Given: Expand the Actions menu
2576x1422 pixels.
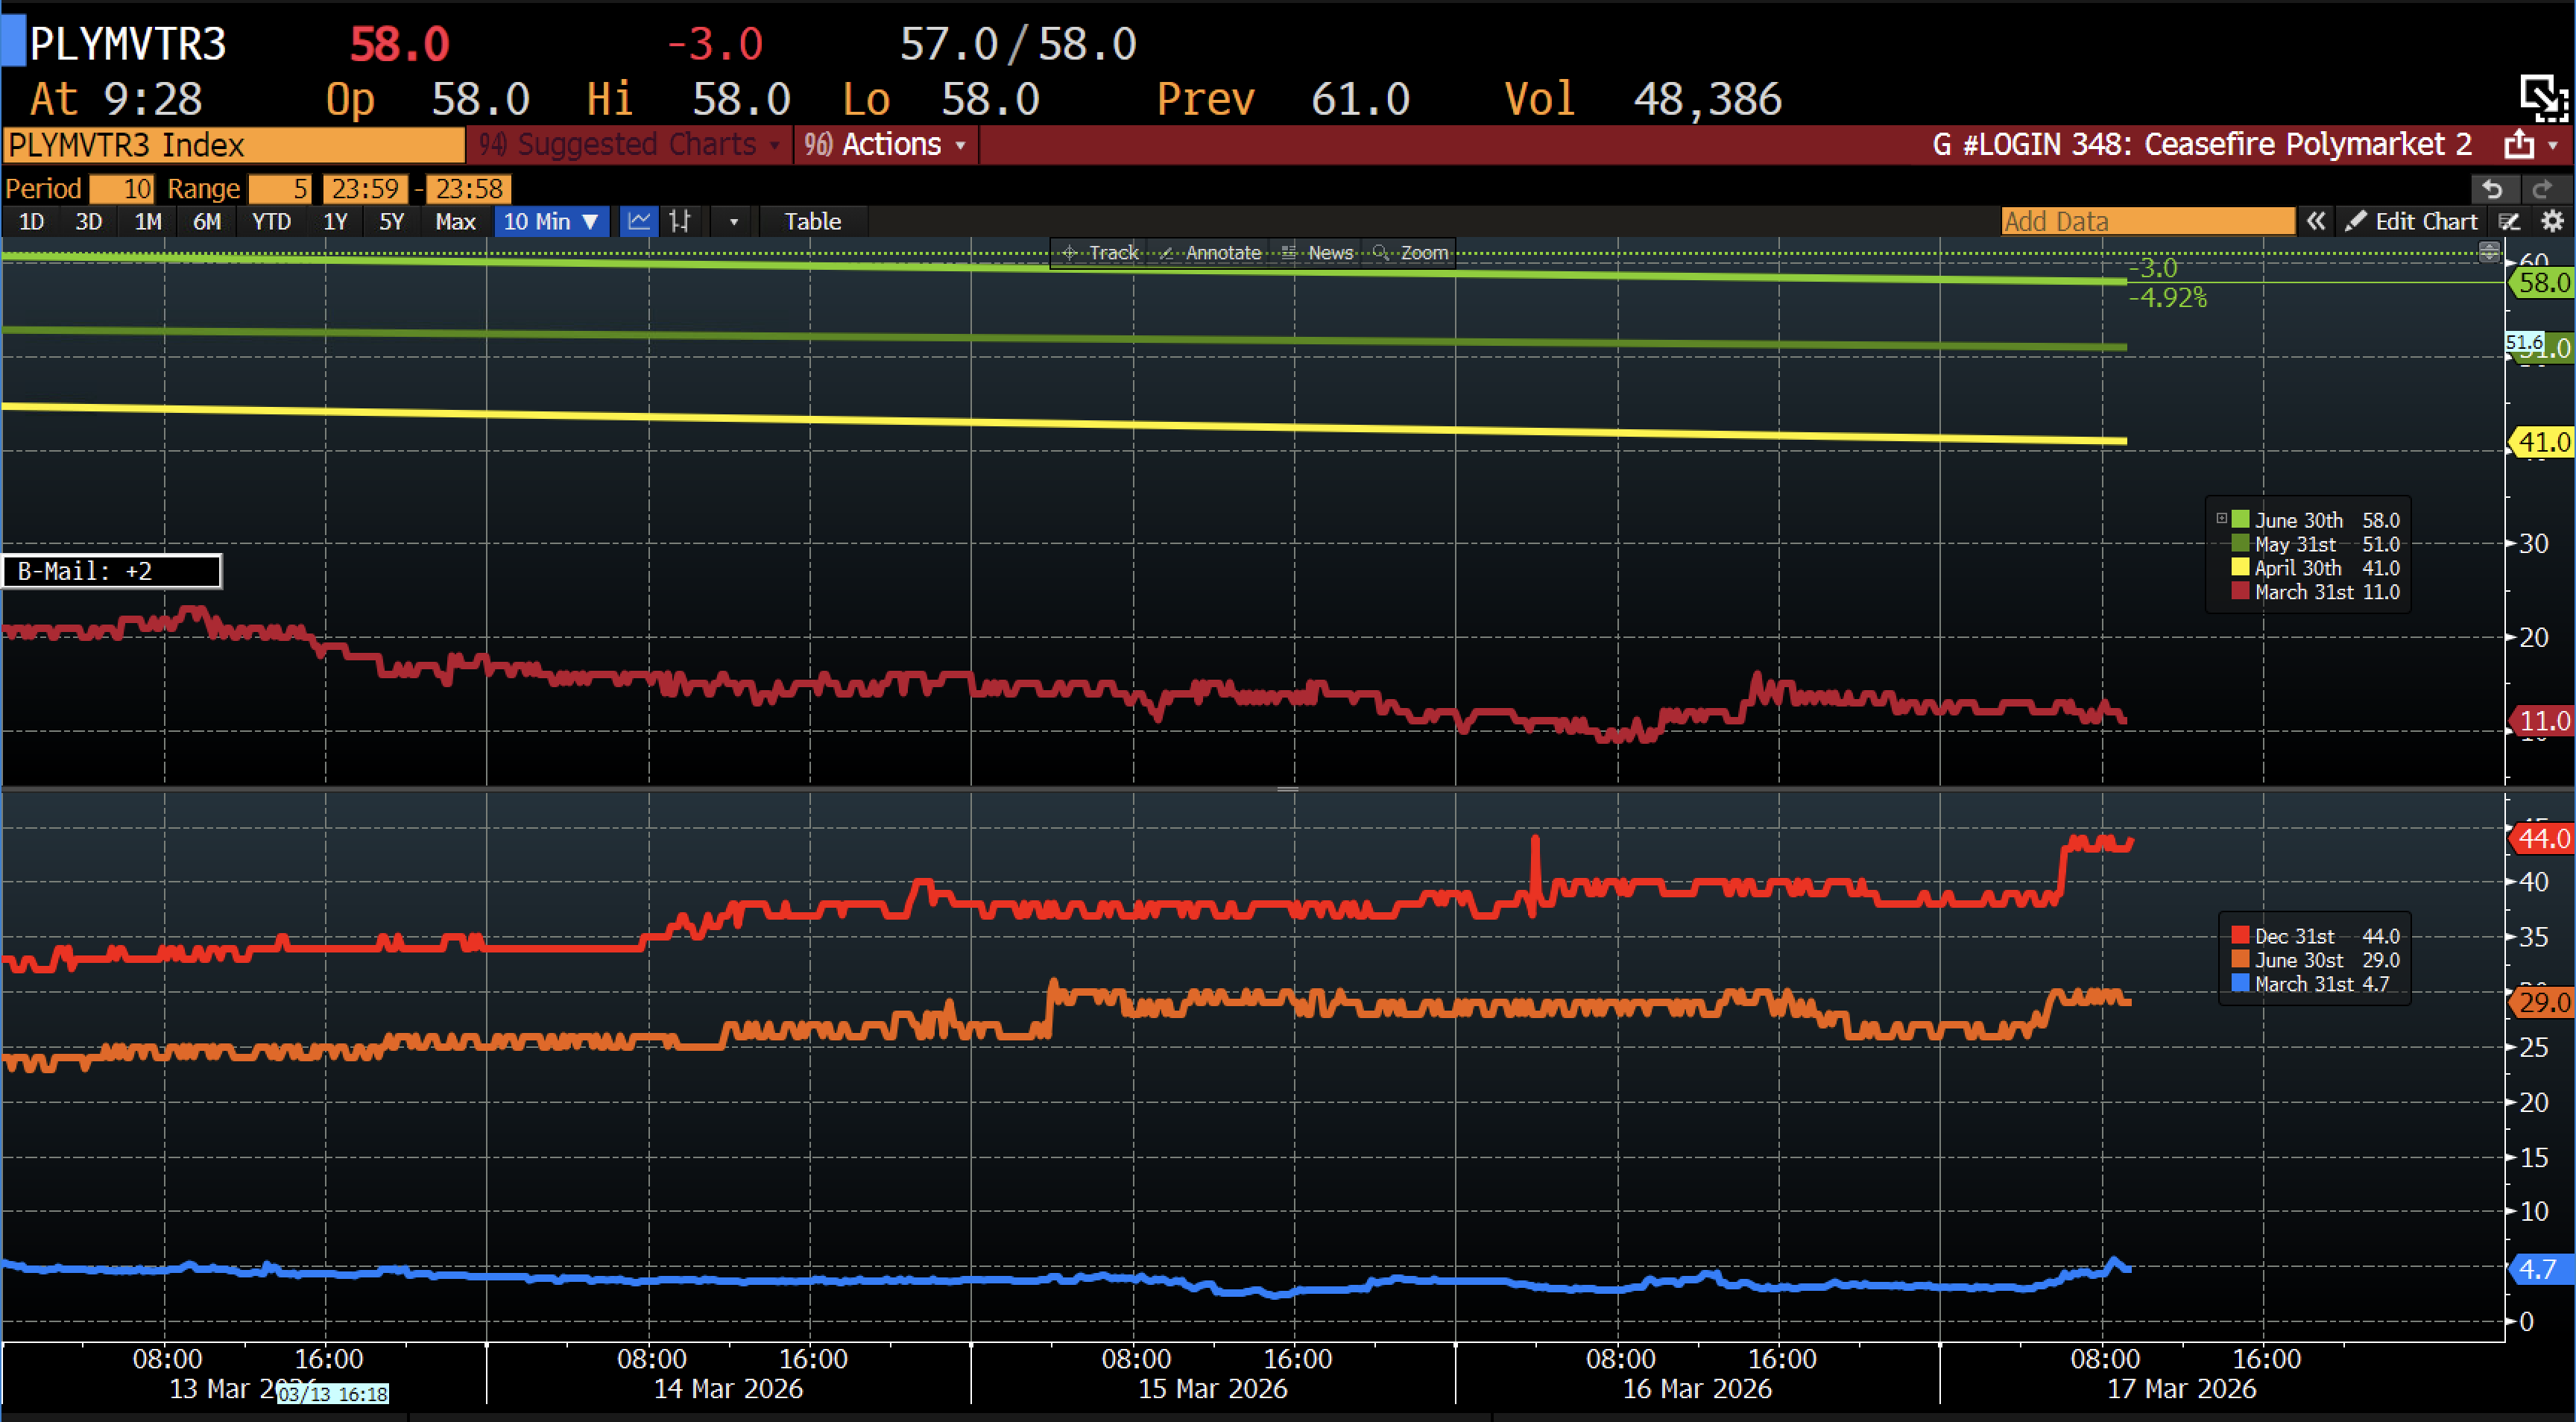Looking at the screenshot, I should pyautogui.click(x=886, y=145).
